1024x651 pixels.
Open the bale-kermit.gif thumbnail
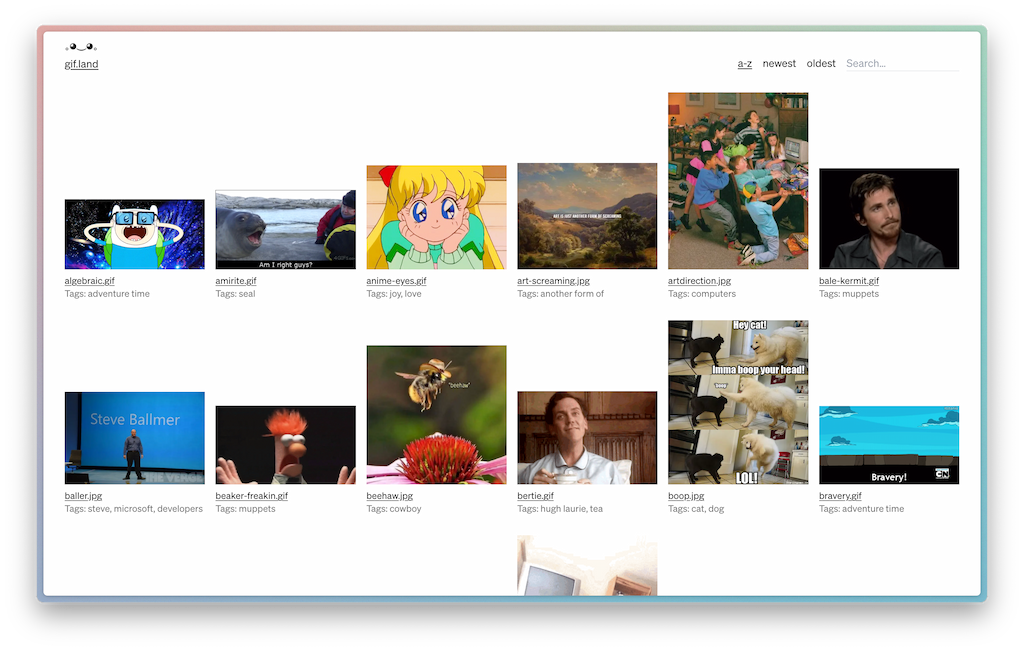tap(889, 219)
